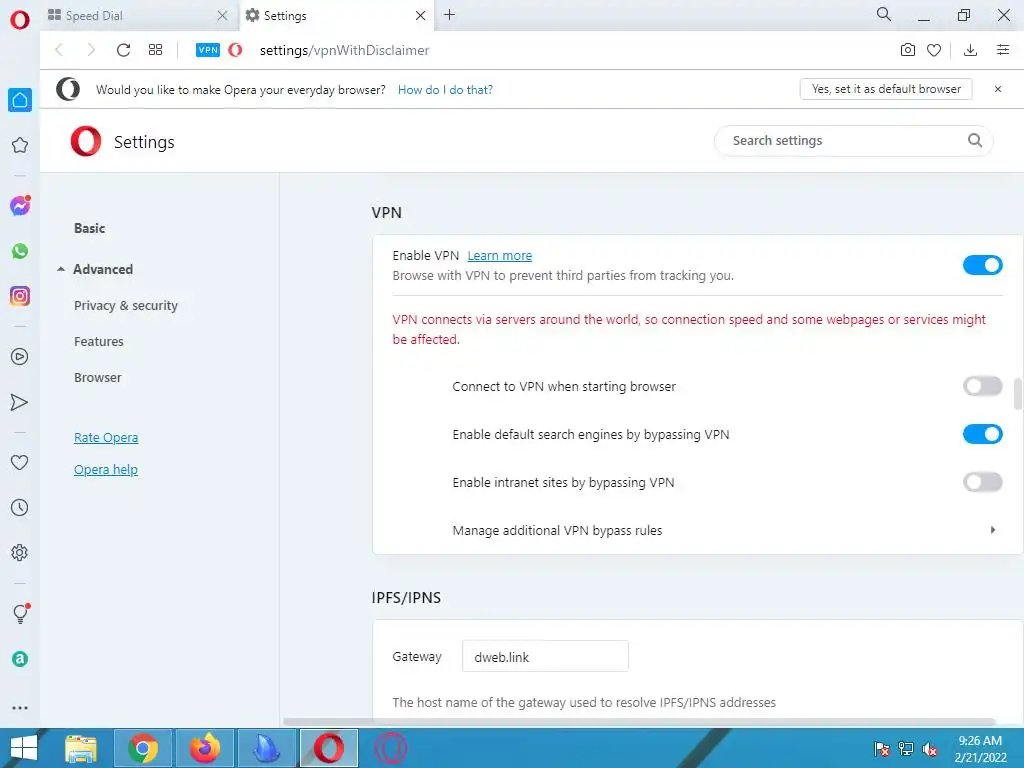Open the Downloads panel
This screenshot has height=768, width=1024.
(970, 50)
